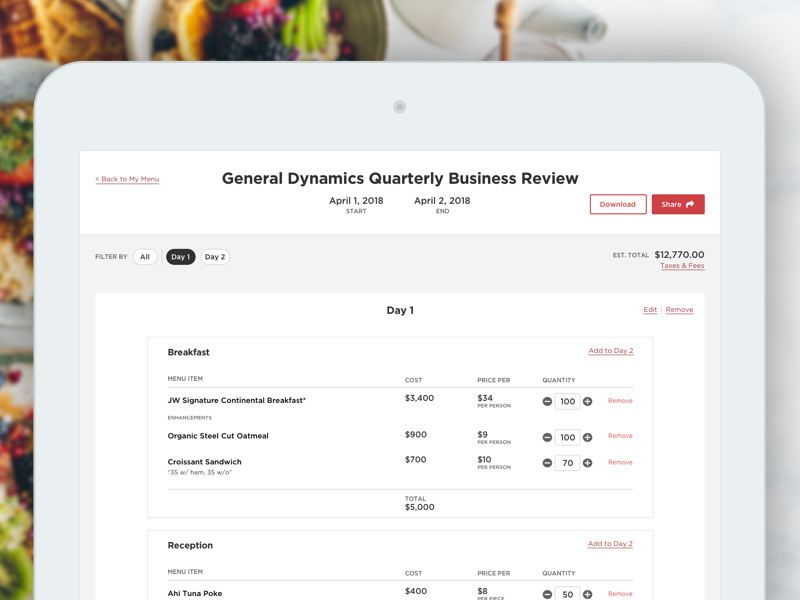This screenshot has width=800, height=600.
Task: Go back to My Menu
Action: coord(127,179)
